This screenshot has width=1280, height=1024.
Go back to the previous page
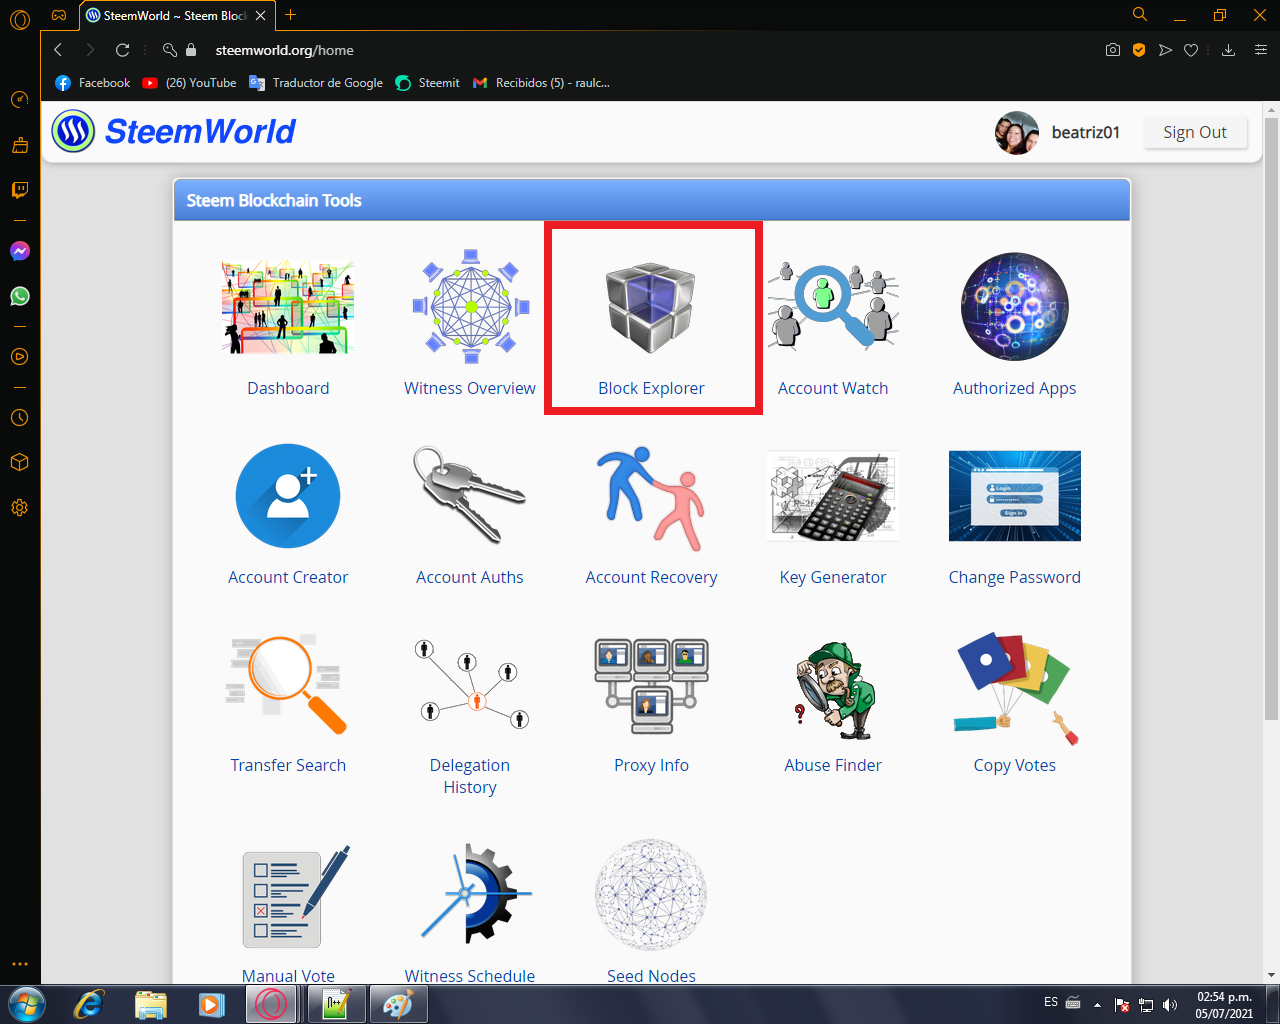tap(58, 50)
